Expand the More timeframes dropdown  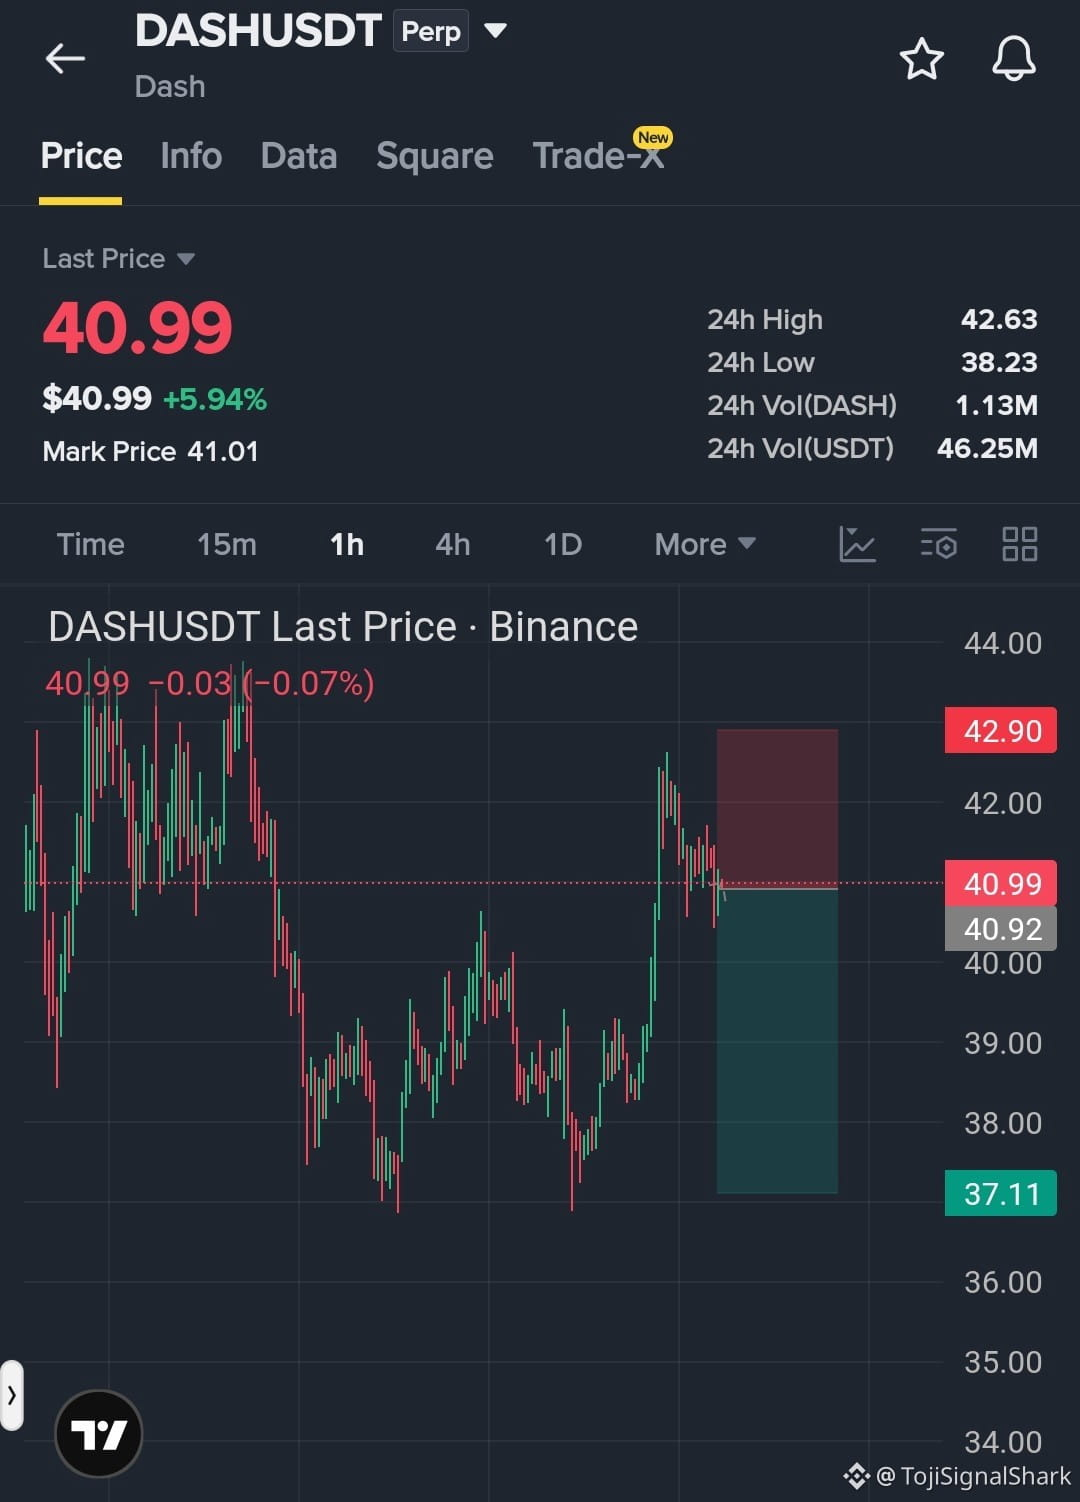coord(704,544)
